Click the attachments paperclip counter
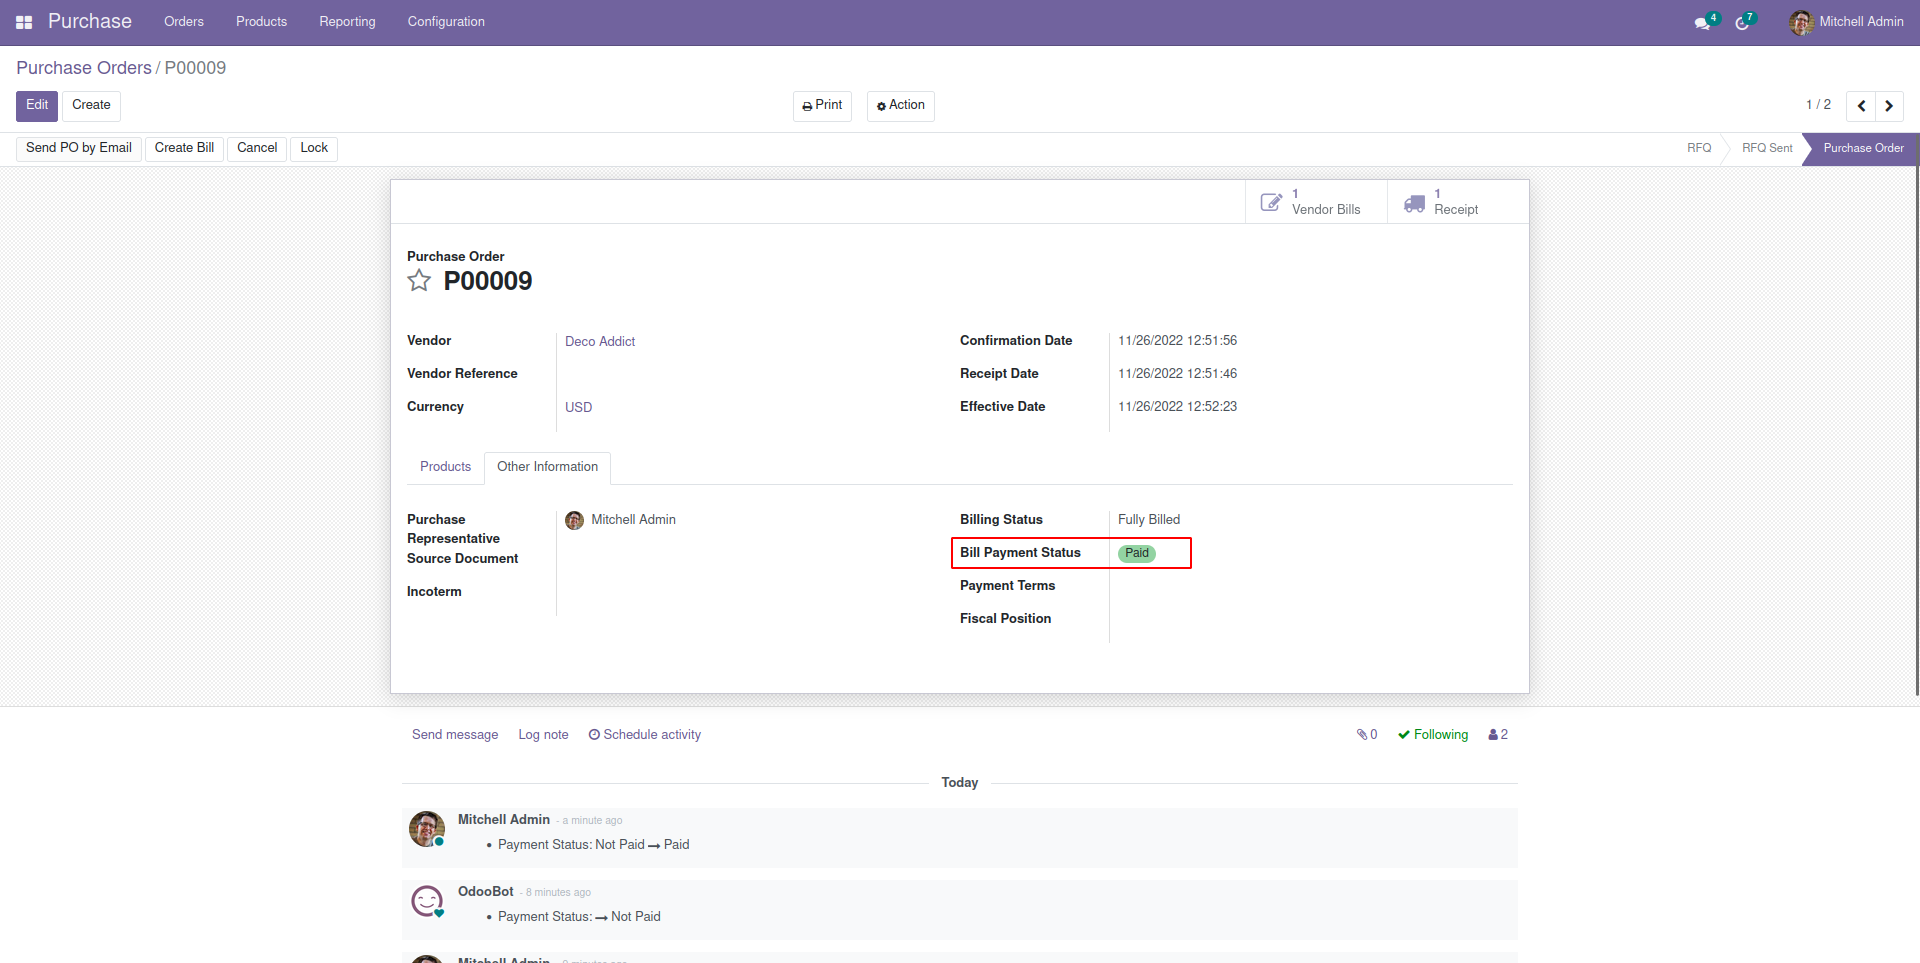The width and height of the screenshot is (1920, 963). coord(1367,735)
